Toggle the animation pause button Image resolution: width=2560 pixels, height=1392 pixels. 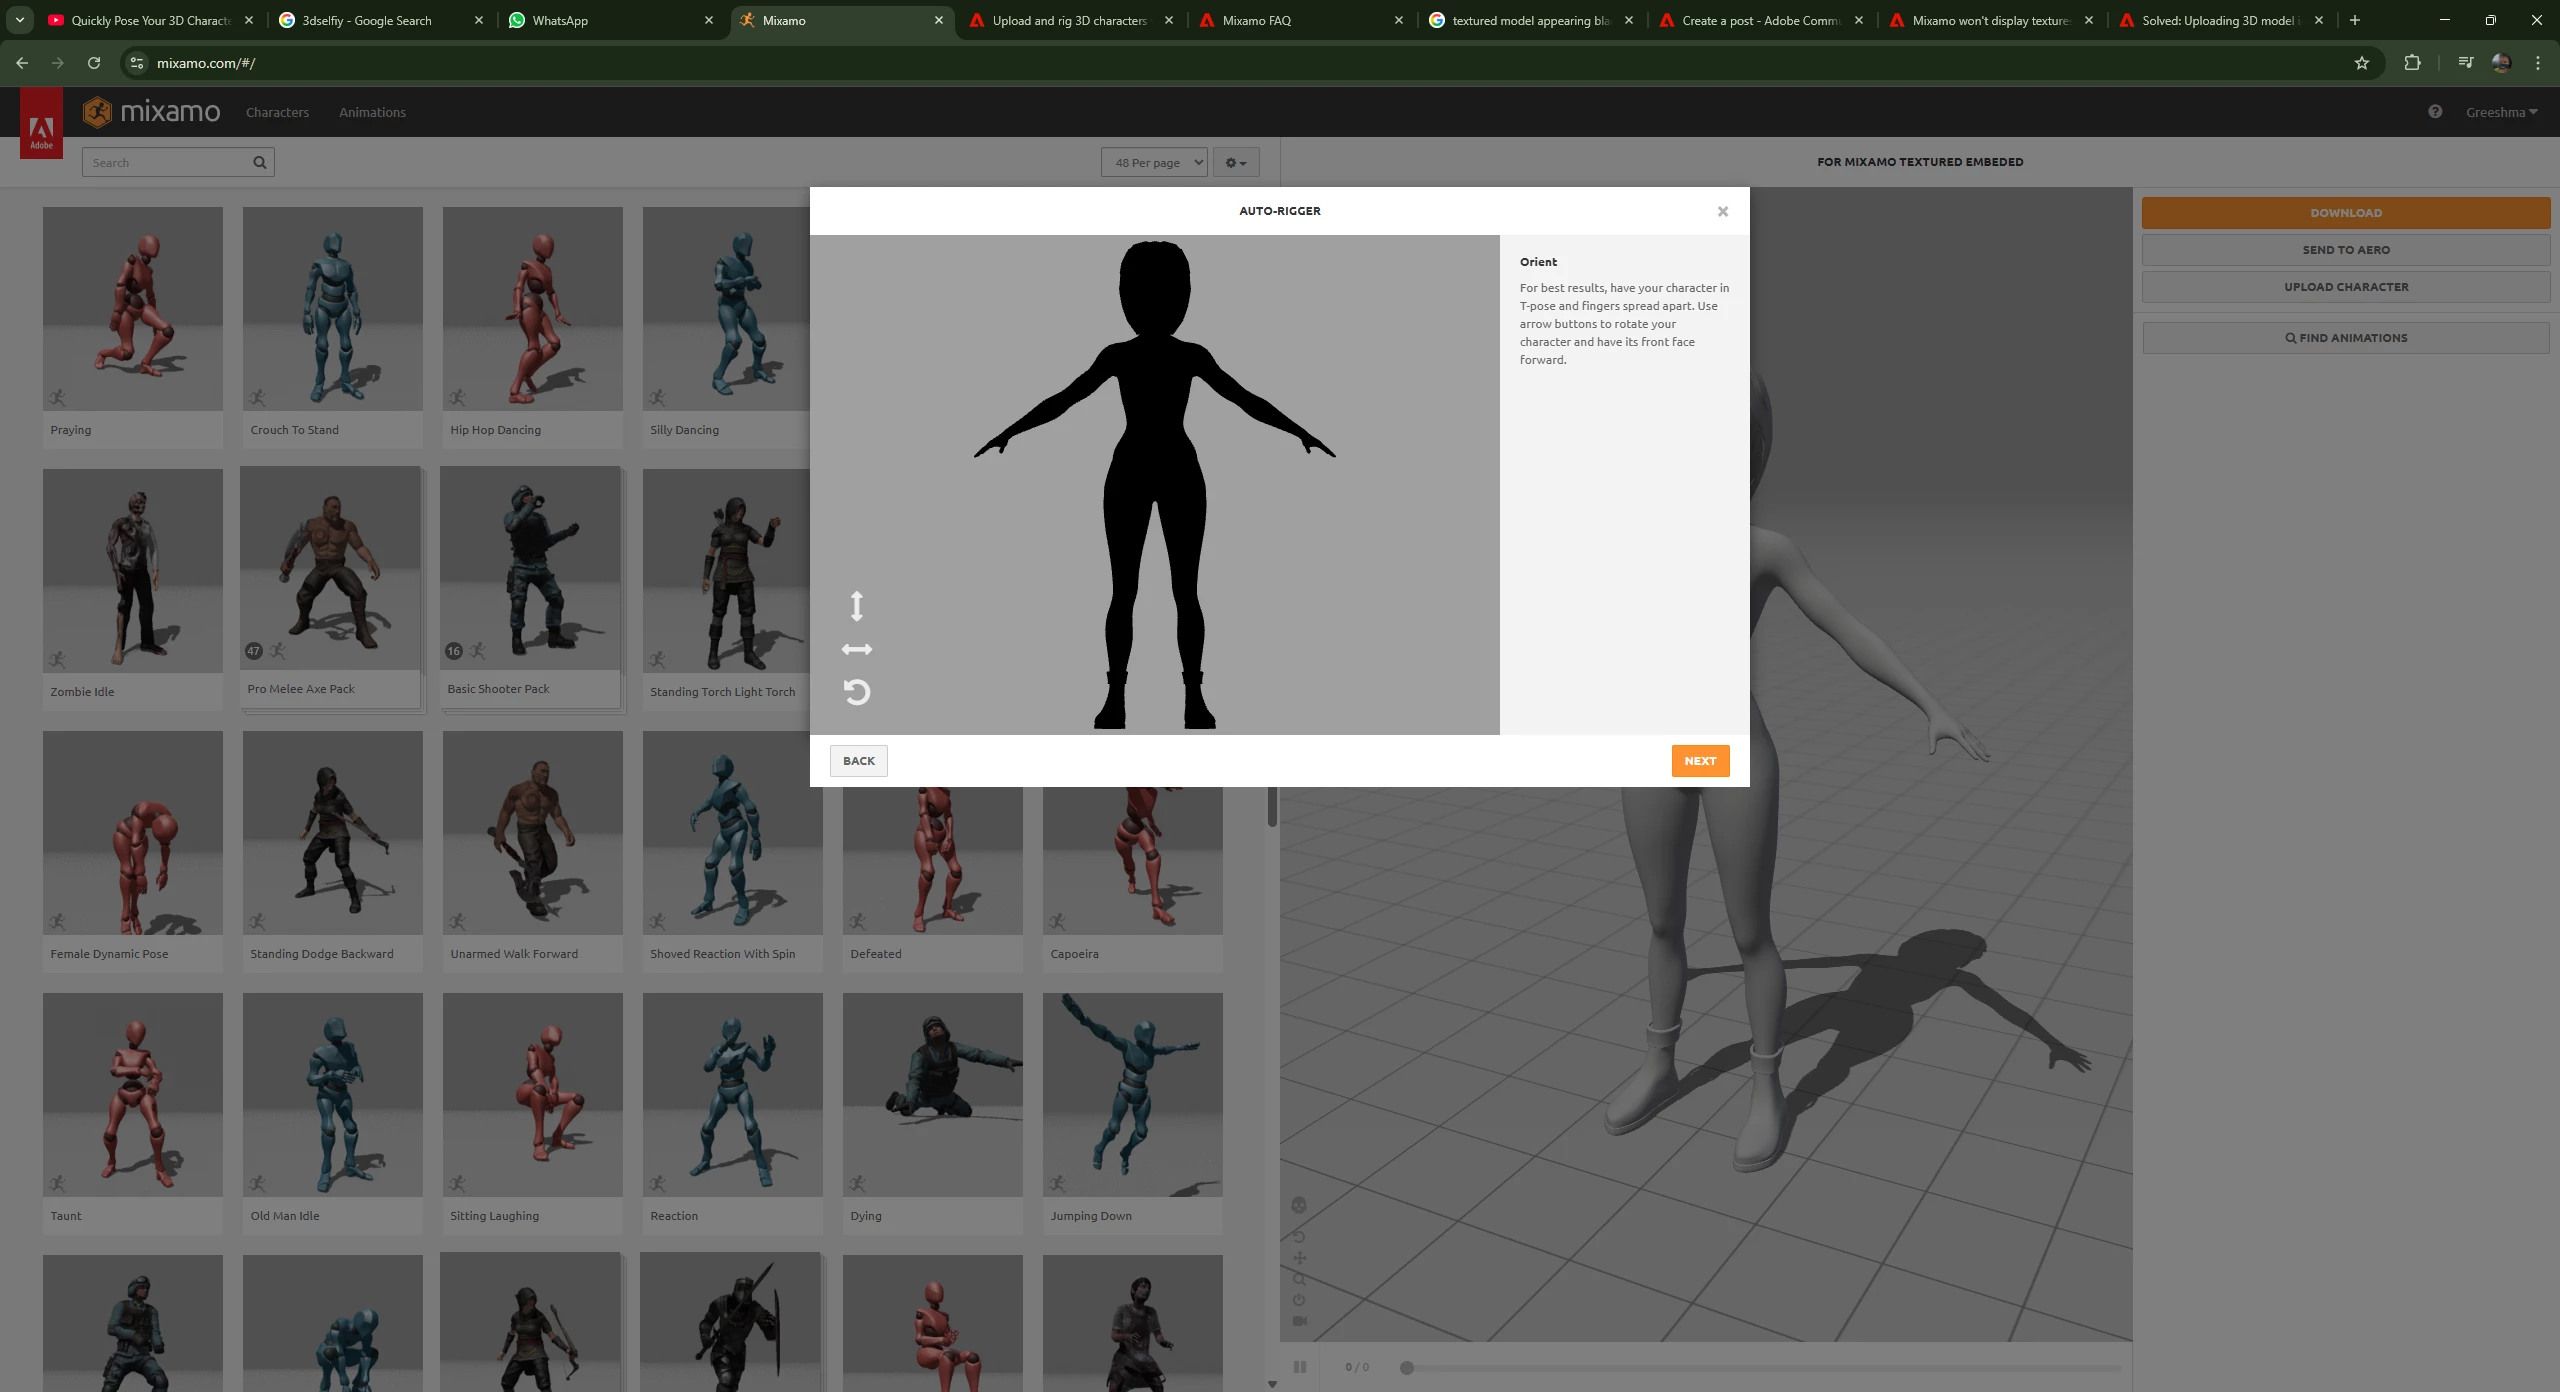coord(1299,1367)
